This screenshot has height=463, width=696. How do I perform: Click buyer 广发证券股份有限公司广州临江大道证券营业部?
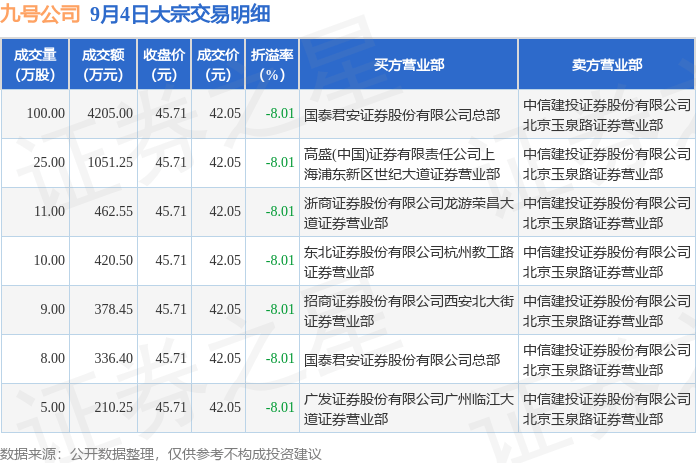pyautogui.click(x=409, y=409)
